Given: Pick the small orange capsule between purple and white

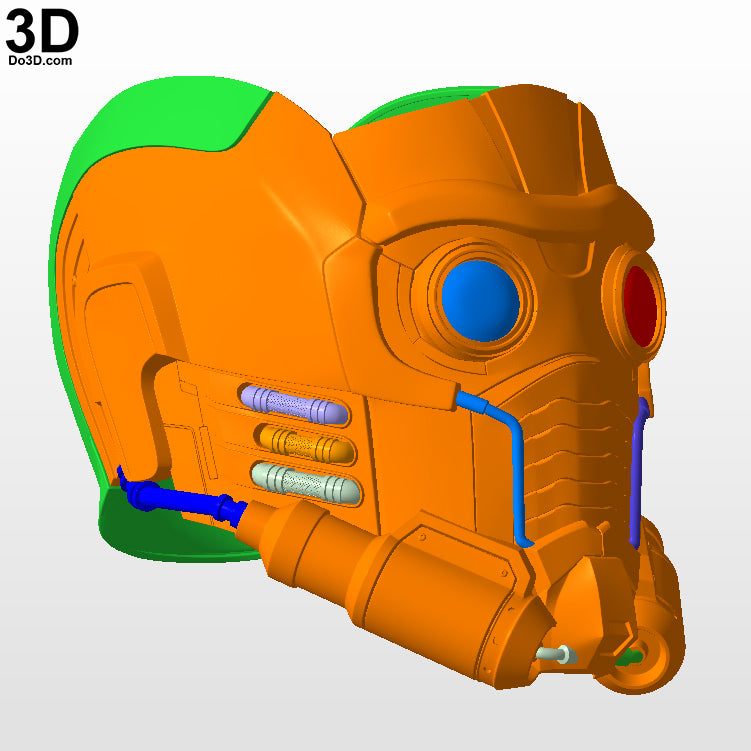Looking at the screenshot, I should (x=307, y=444).
